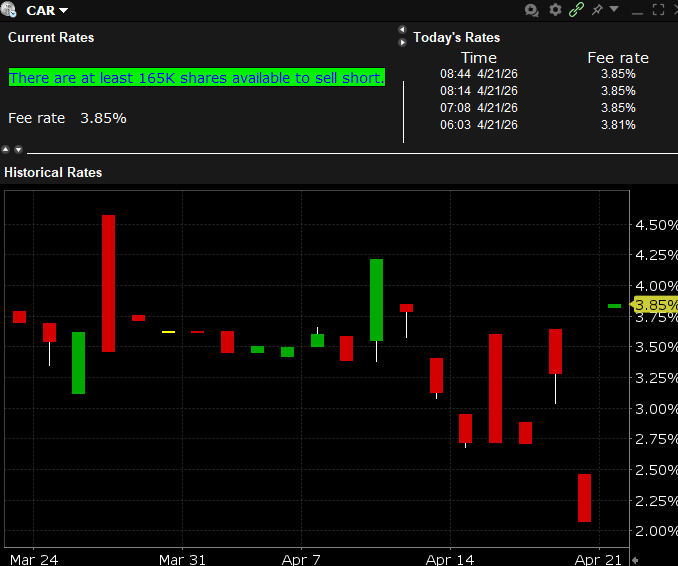Select the 08:44 4/21/26 rate row
Image resolution: width=678 pixels, height=566 pixels.
[x=537, y=74]
